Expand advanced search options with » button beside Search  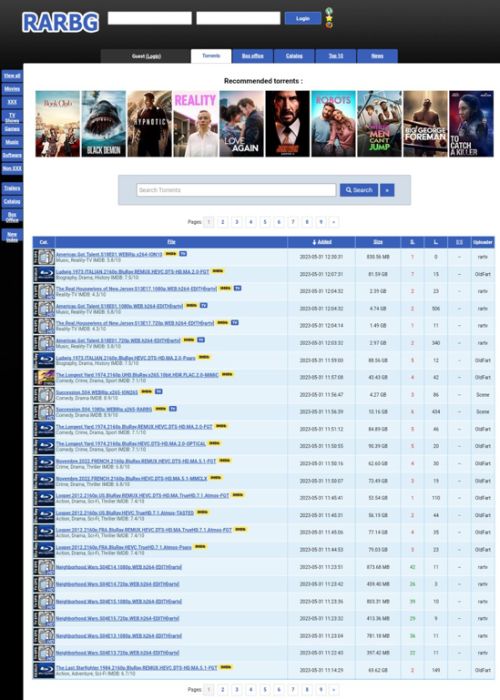click(x=387, y=190)
